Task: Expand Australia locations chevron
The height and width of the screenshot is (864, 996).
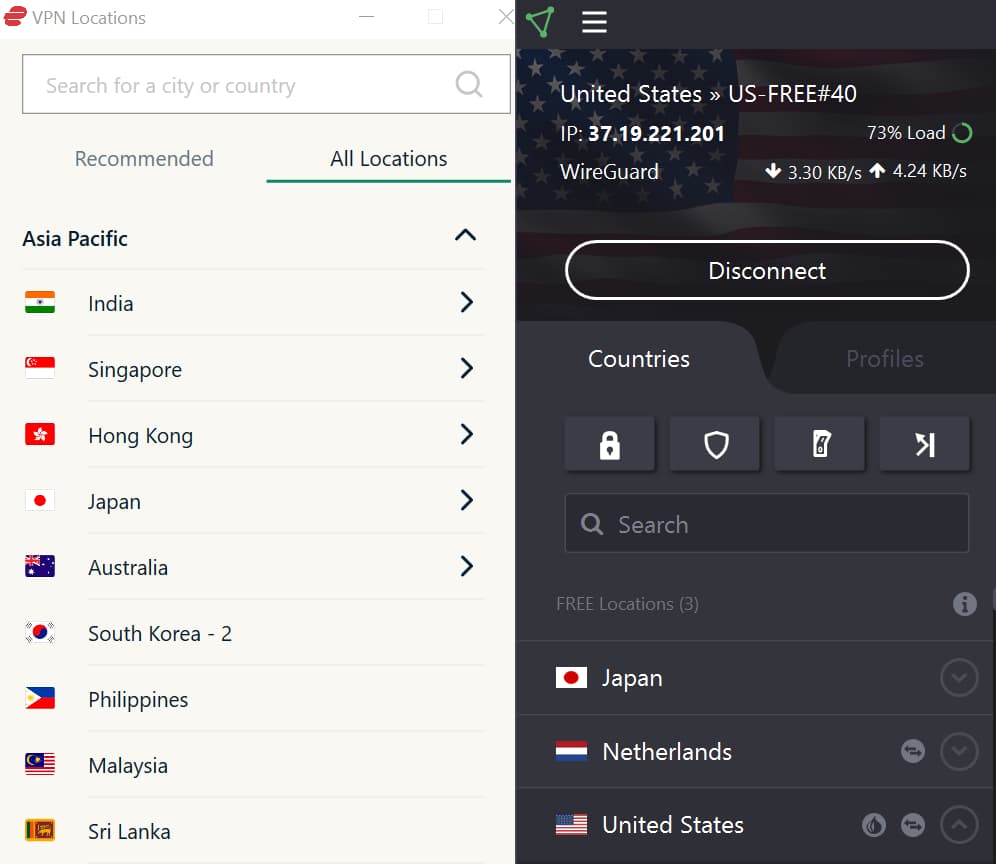Action: [x=467, y=567]
